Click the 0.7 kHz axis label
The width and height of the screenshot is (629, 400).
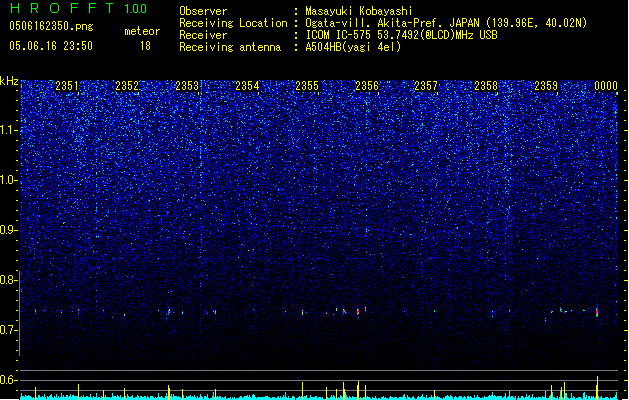pyautogui.click(x=8, y=330)
